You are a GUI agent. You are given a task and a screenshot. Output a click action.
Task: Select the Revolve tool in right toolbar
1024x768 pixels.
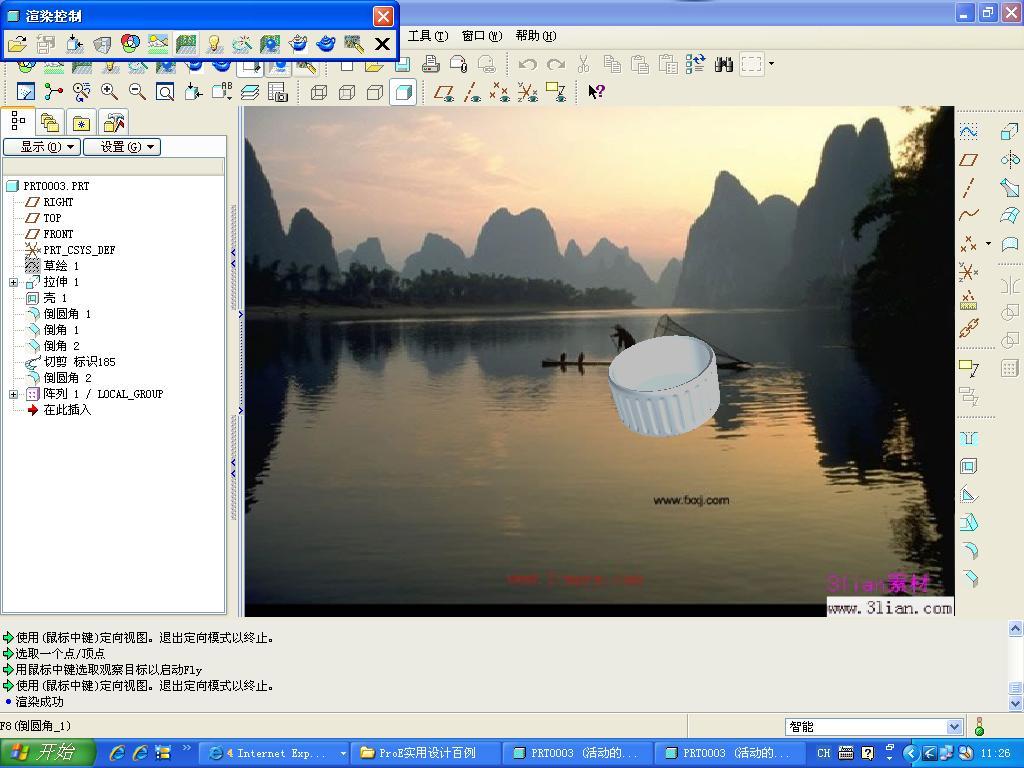[x=1010, y=159]
